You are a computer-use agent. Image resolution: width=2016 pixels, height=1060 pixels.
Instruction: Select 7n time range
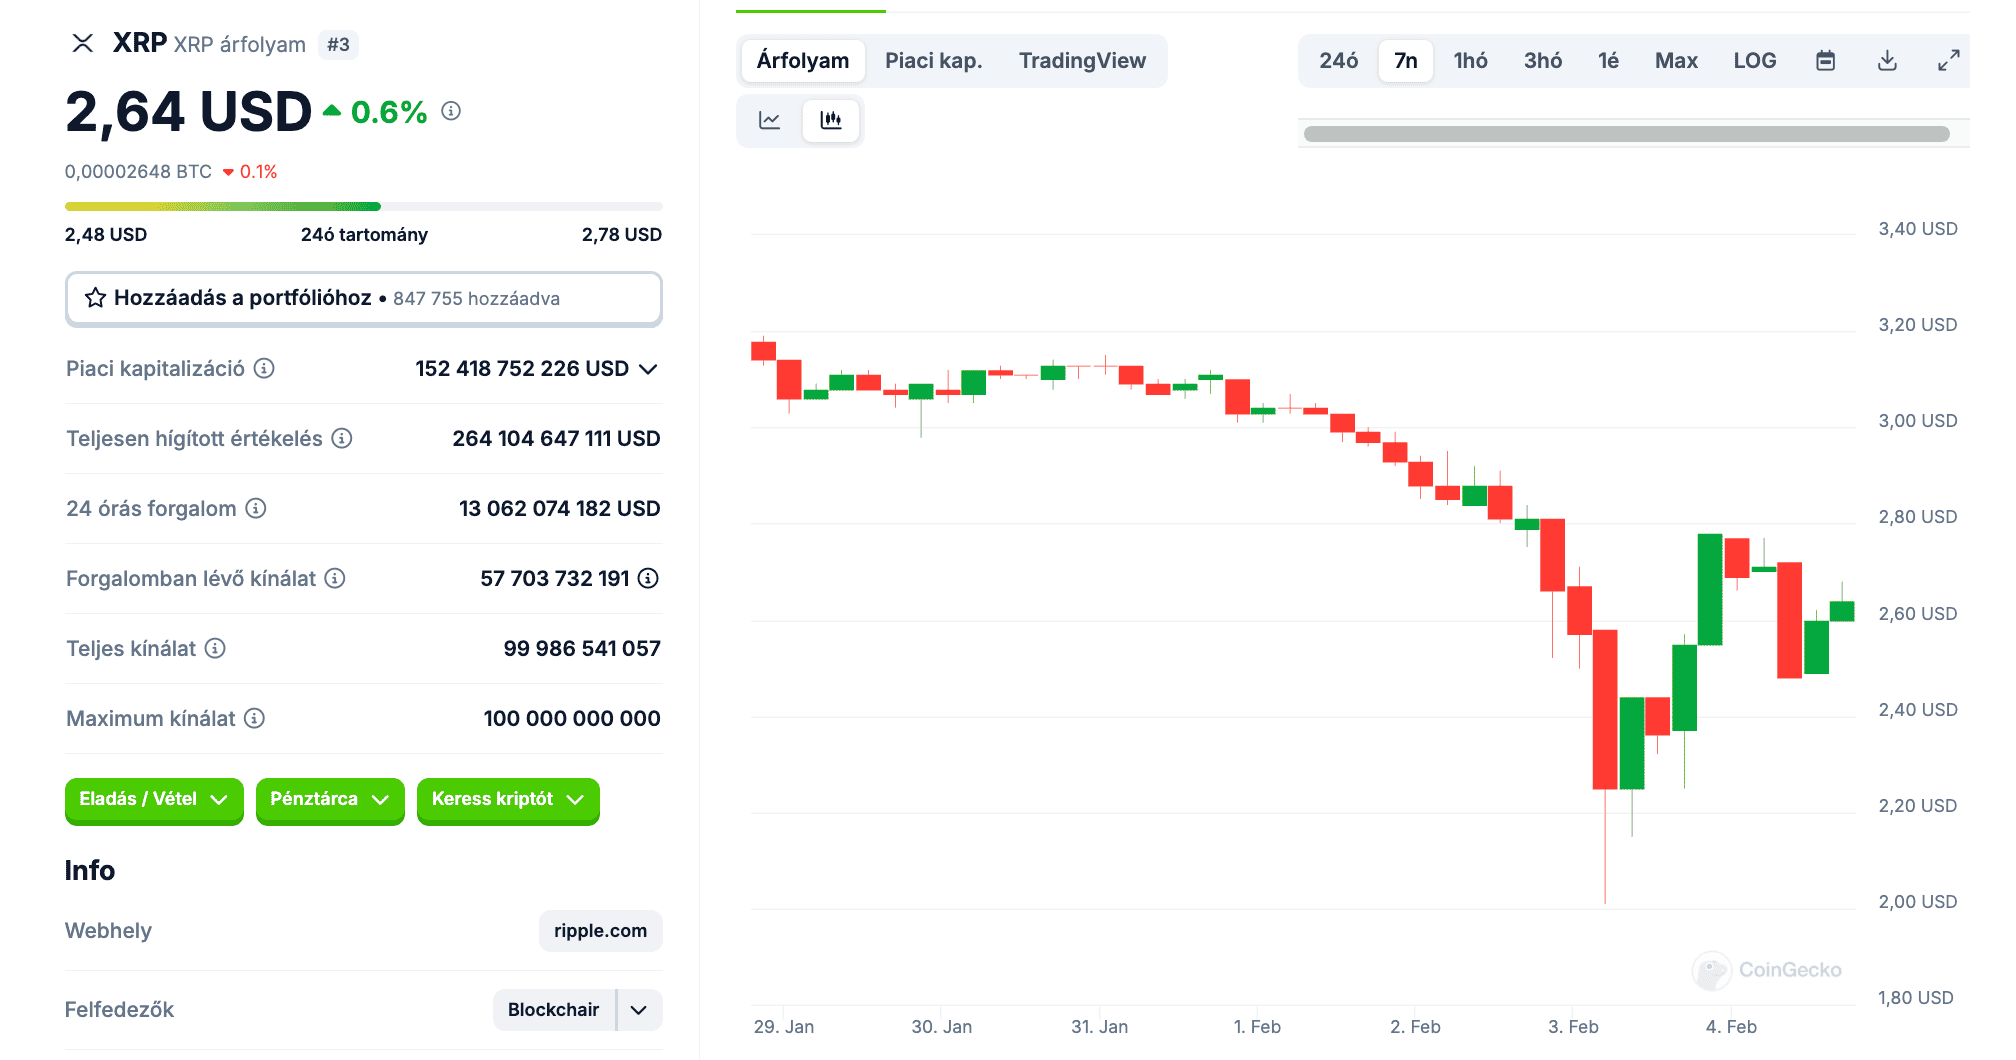point(1405,61)
